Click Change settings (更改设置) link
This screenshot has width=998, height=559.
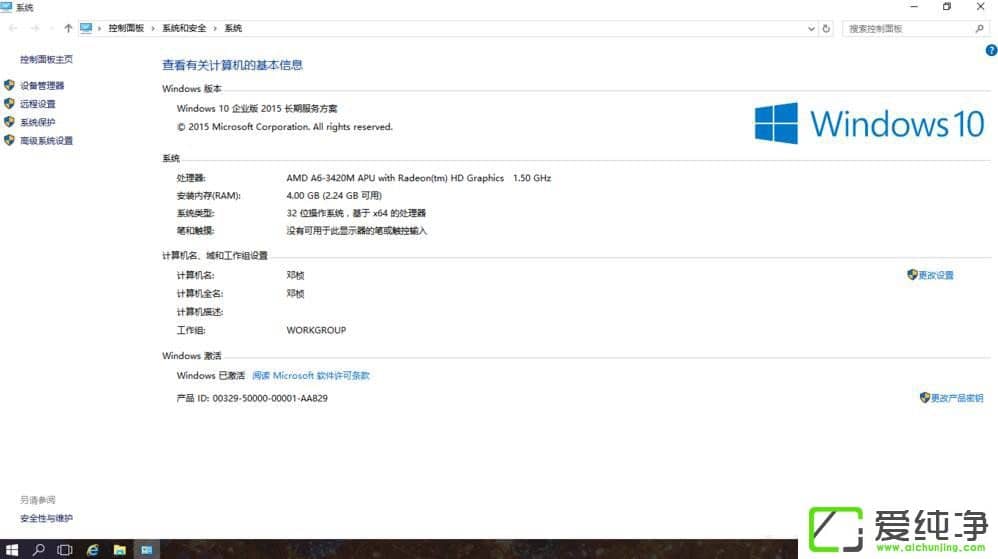936,275
